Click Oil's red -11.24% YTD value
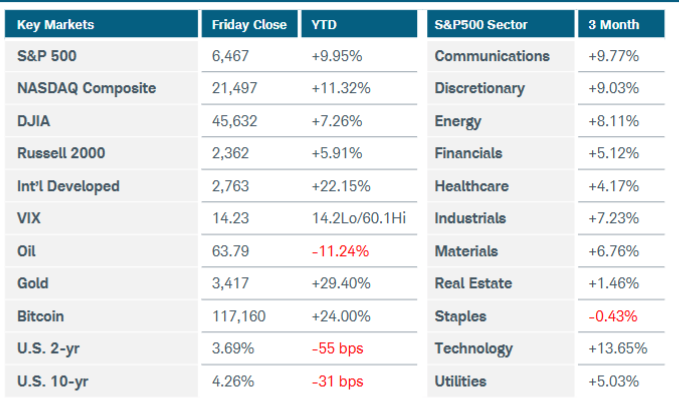 [x=340, y=251]
